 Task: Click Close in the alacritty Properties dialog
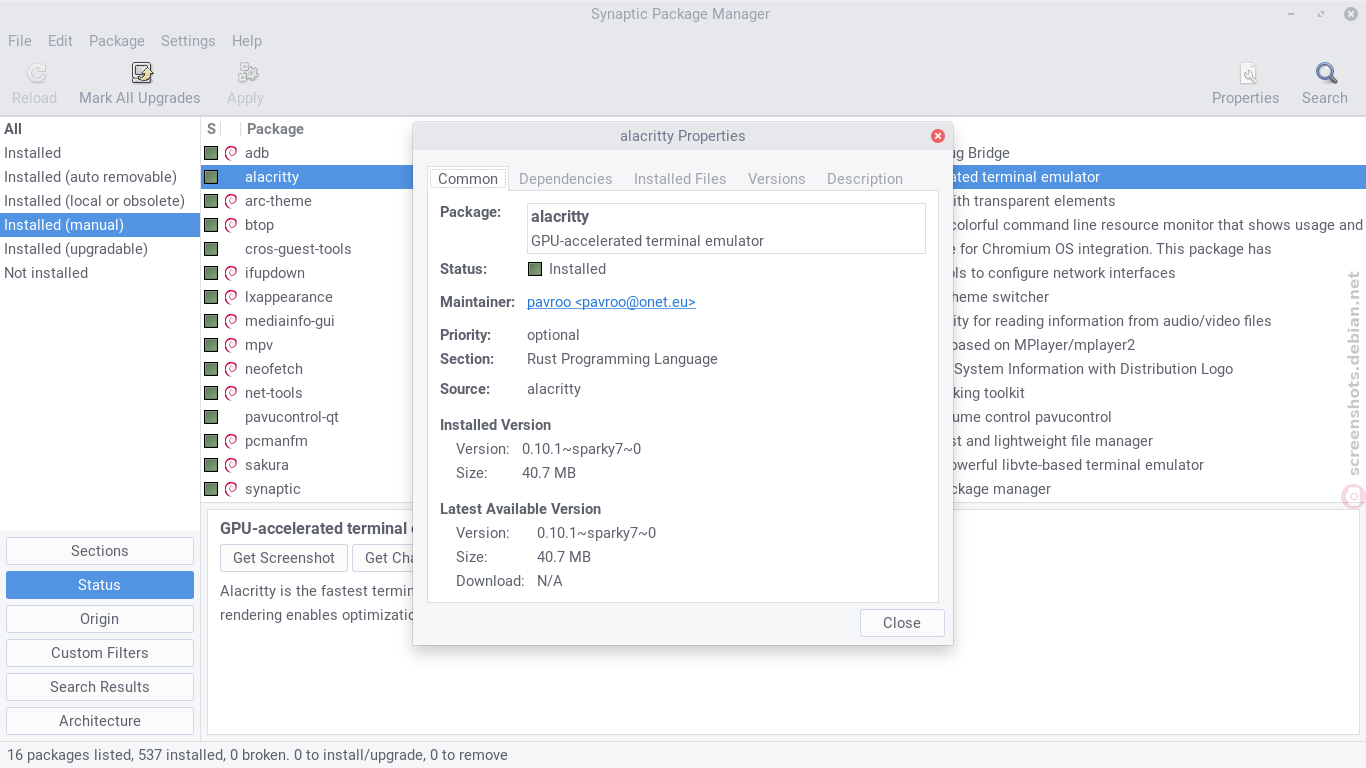click(x=902, y=623)
